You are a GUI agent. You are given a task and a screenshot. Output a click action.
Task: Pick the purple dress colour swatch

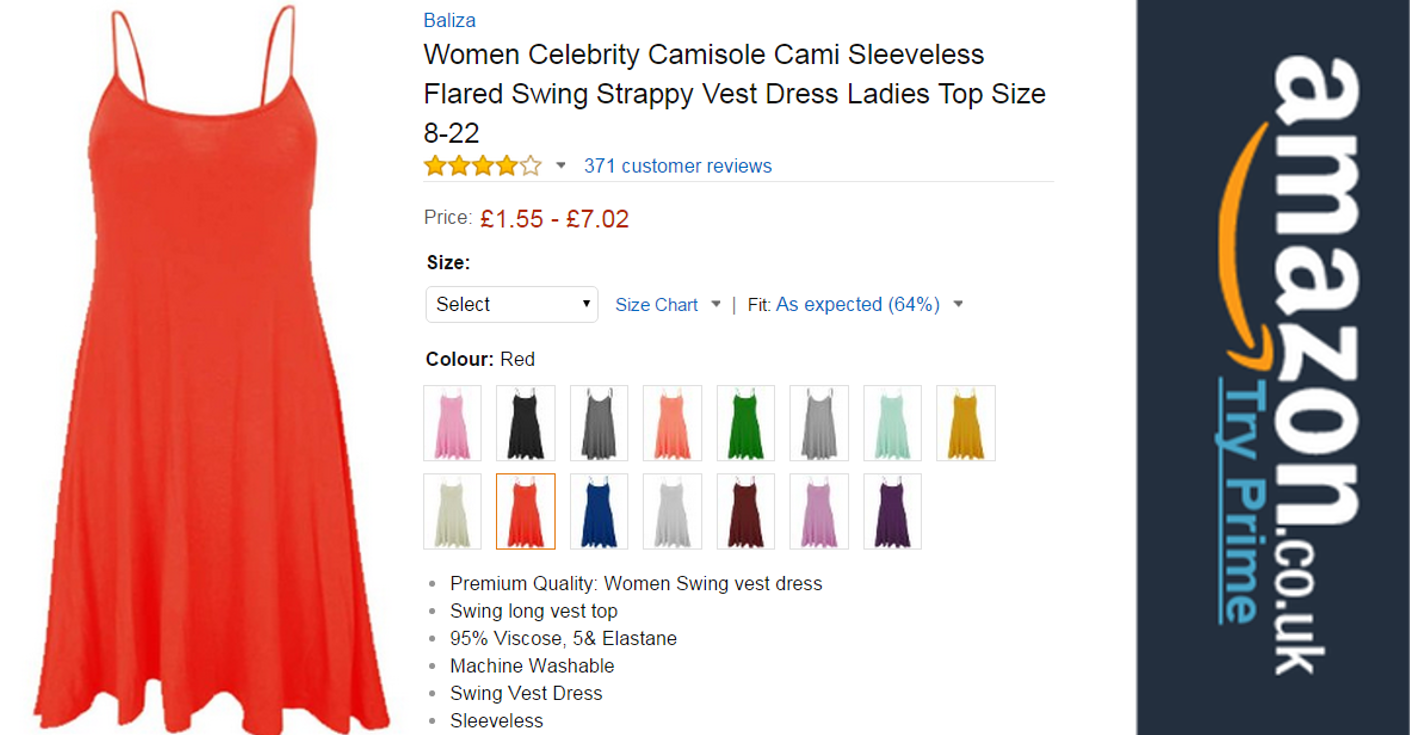pos(892,511)
